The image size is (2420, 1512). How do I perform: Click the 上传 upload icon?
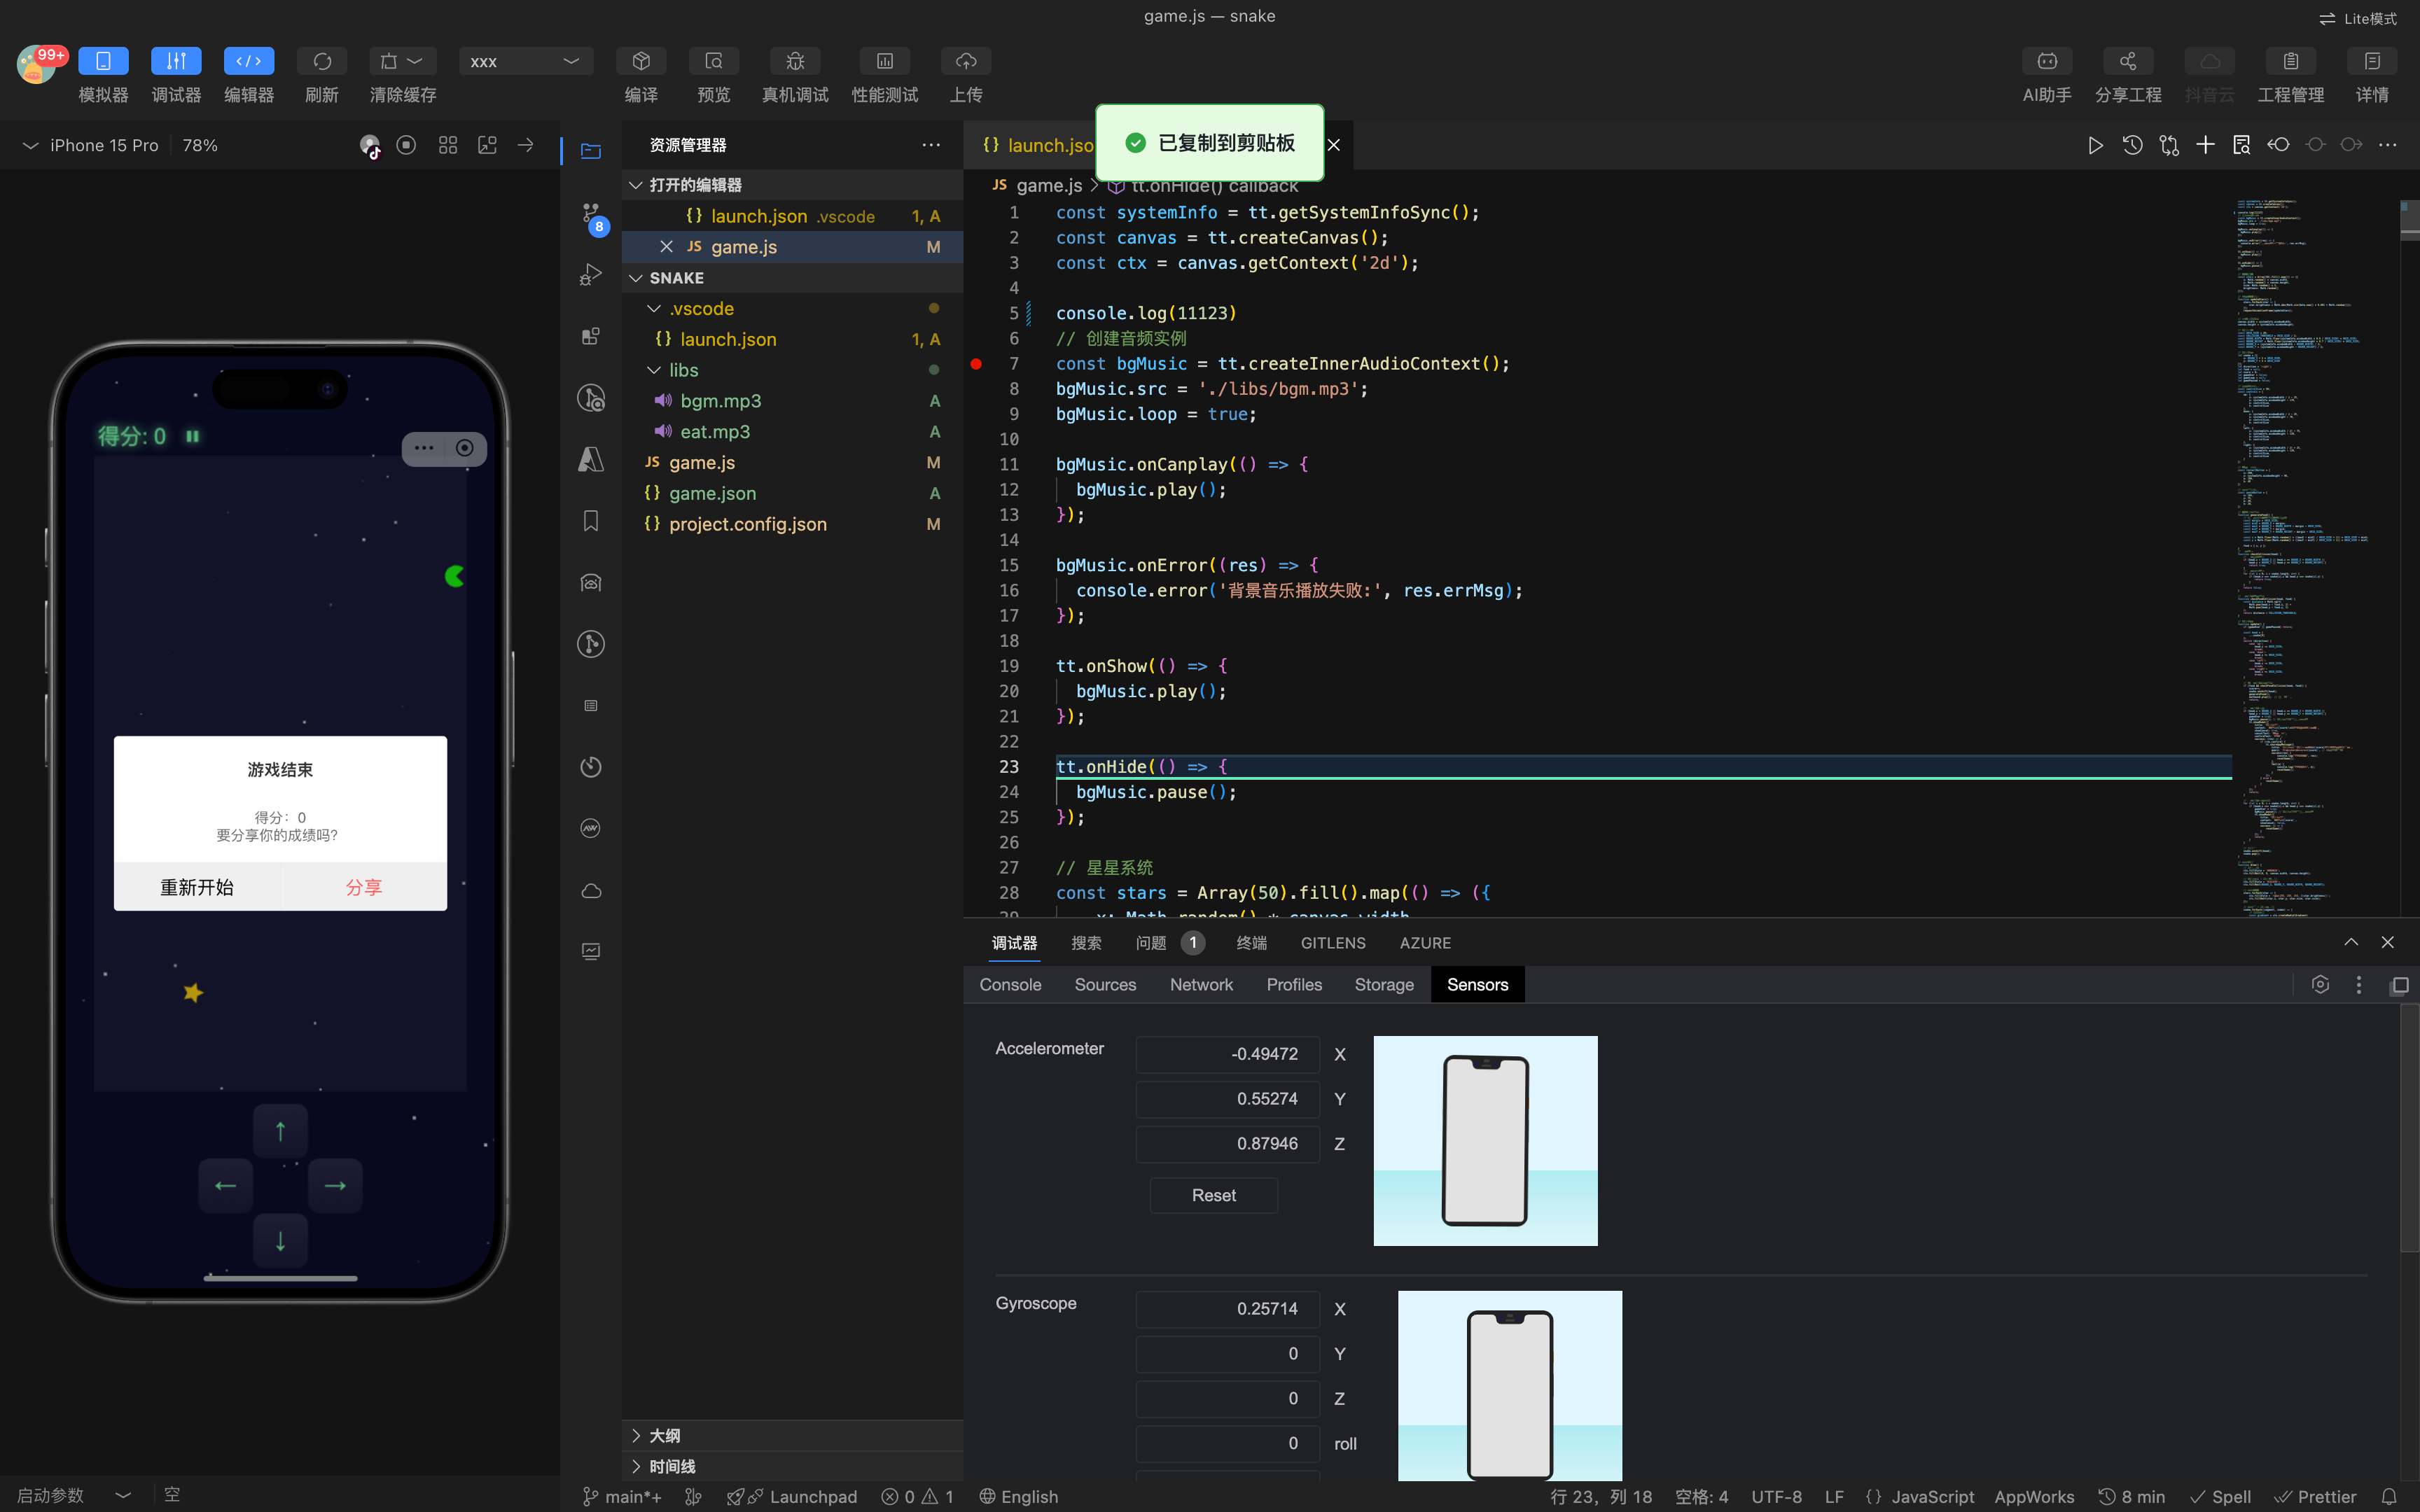click(965, 61)
